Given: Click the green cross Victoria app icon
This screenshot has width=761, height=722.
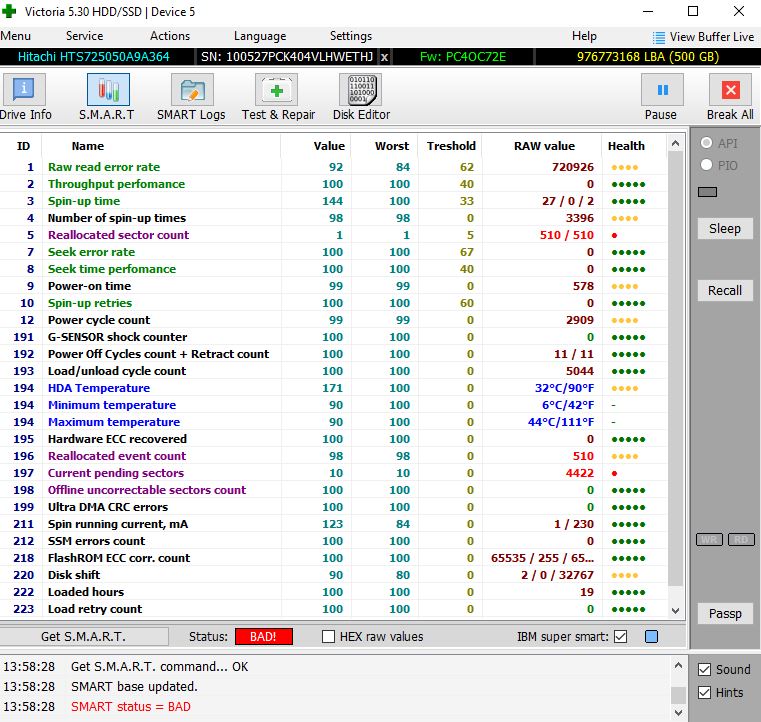Looking at the screenshot, I should 9,11.
